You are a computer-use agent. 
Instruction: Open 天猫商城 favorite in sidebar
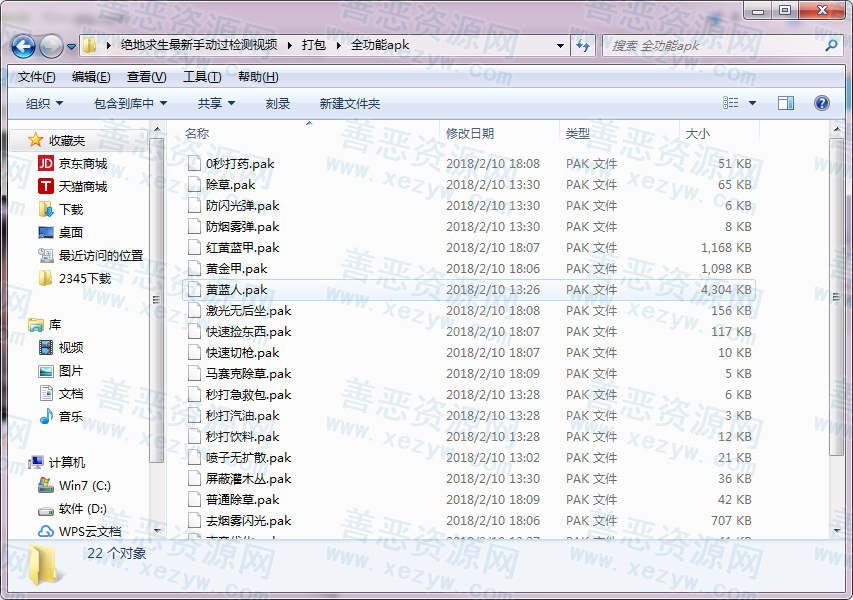point(82,187)
